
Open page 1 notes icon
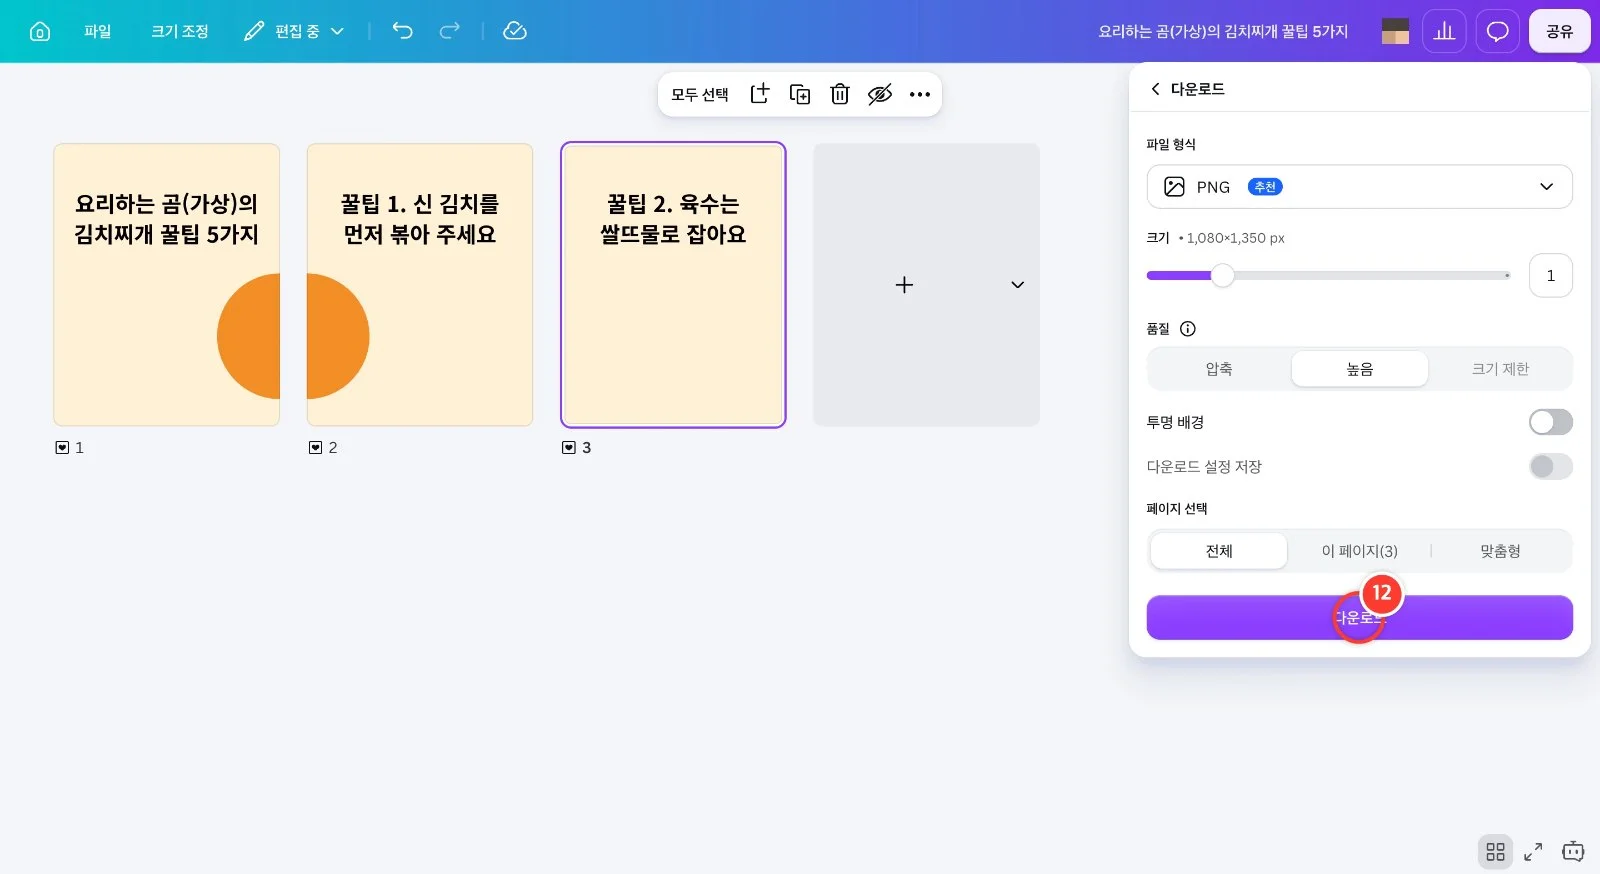pyautogui.click(x=62, y=448)
